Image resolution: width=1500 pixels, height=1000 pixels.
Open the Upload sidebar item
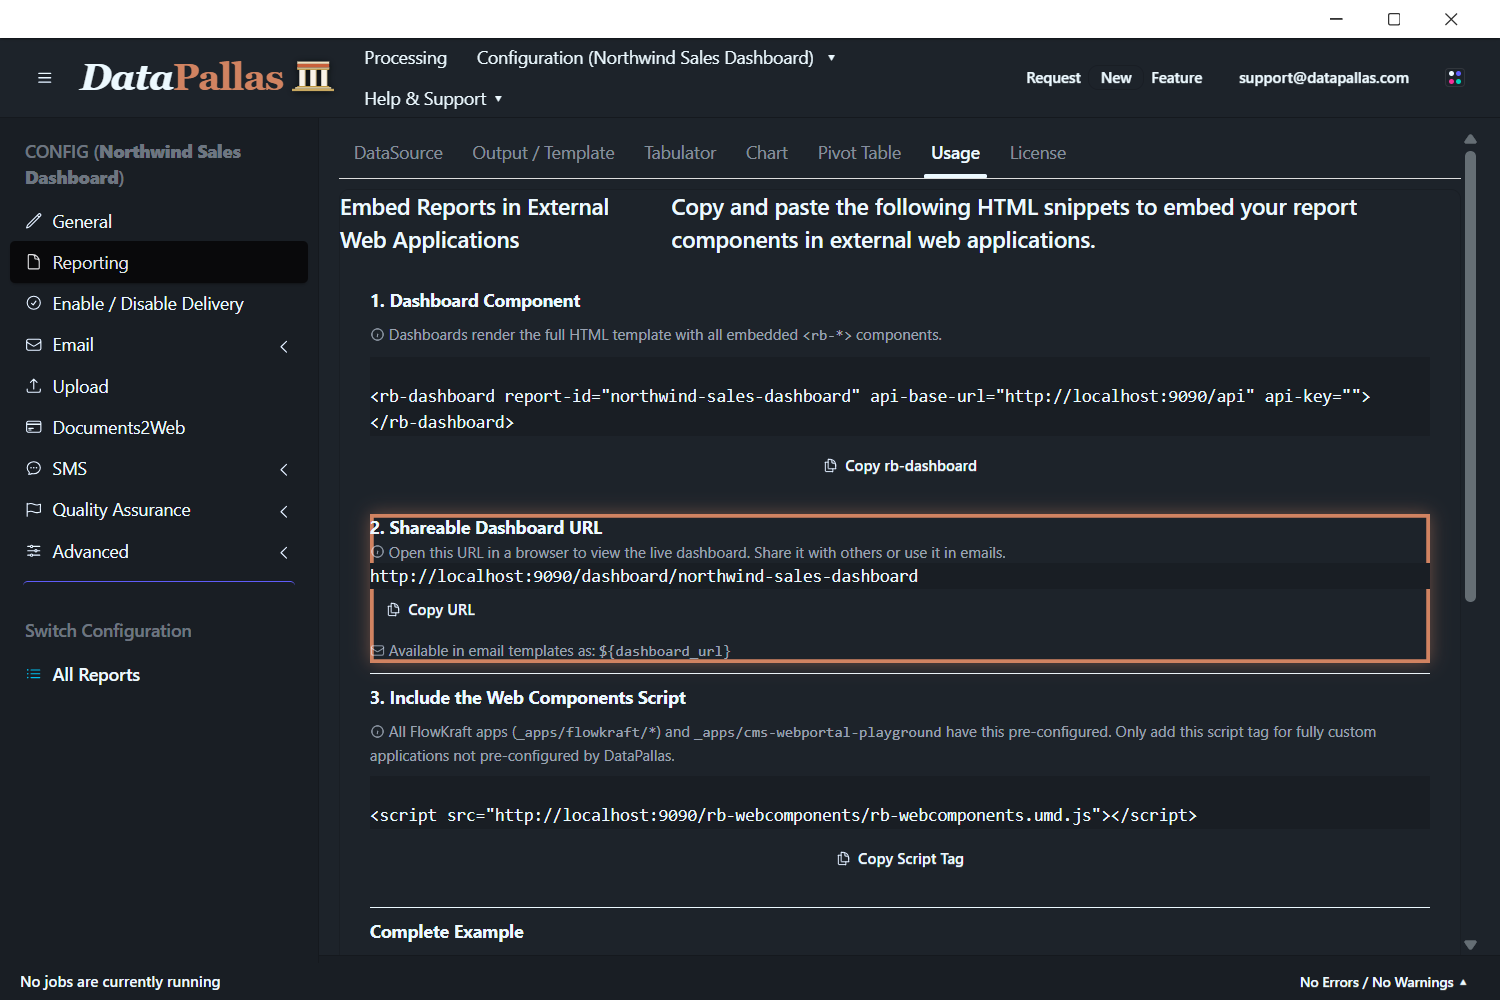[x=159, y=386]
